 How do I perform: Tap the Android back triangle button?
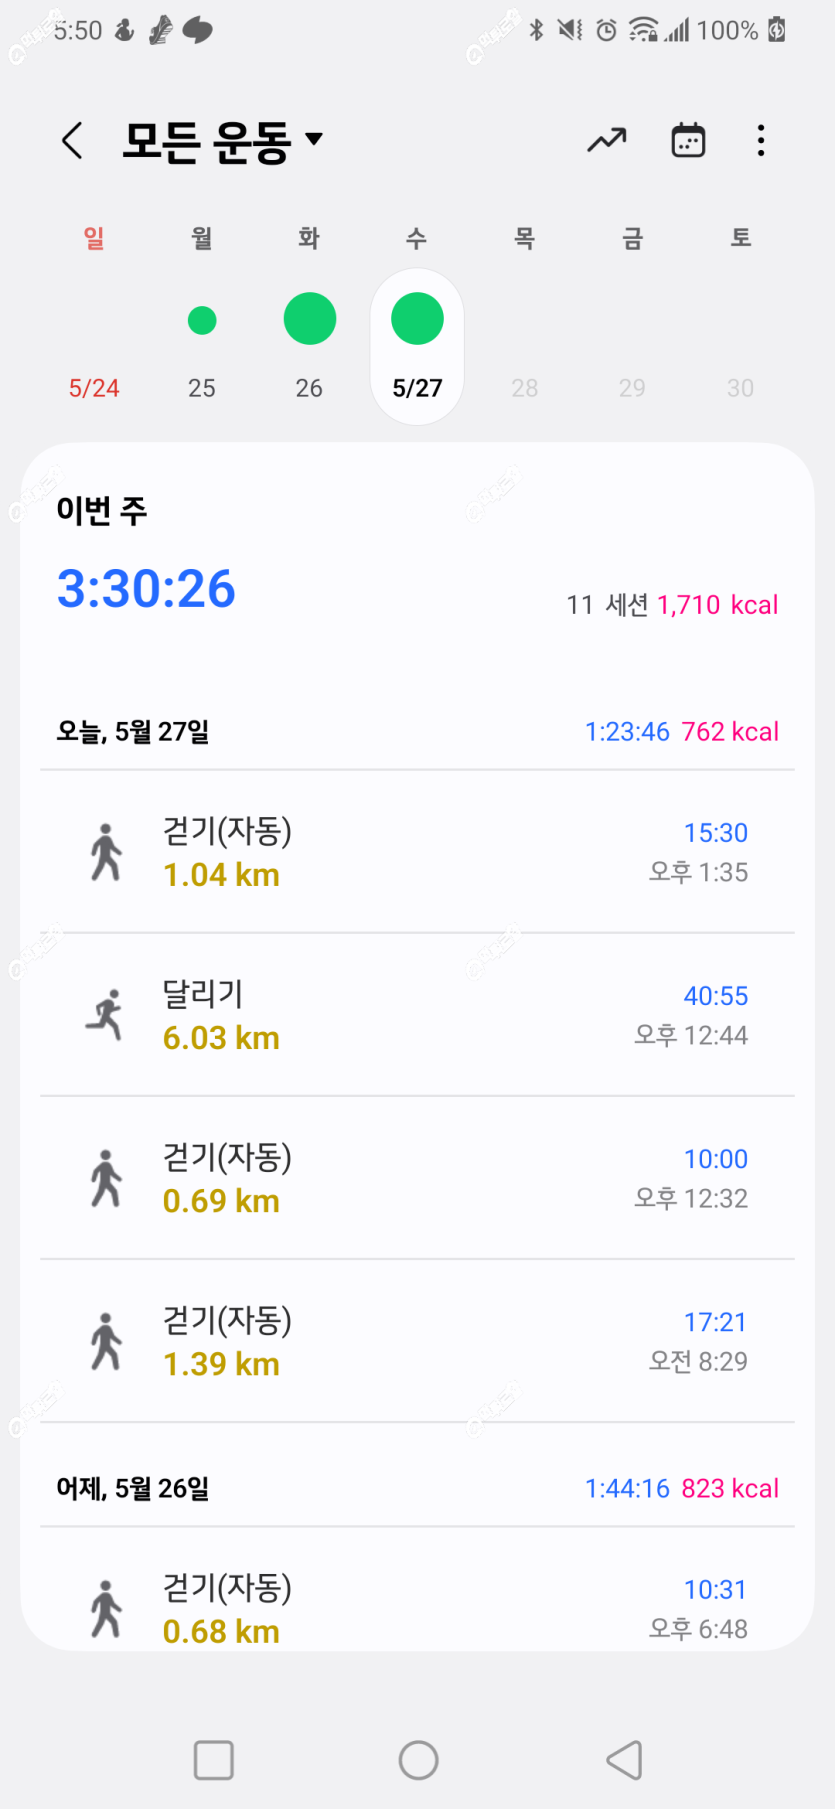click(x=624, y=1760)
